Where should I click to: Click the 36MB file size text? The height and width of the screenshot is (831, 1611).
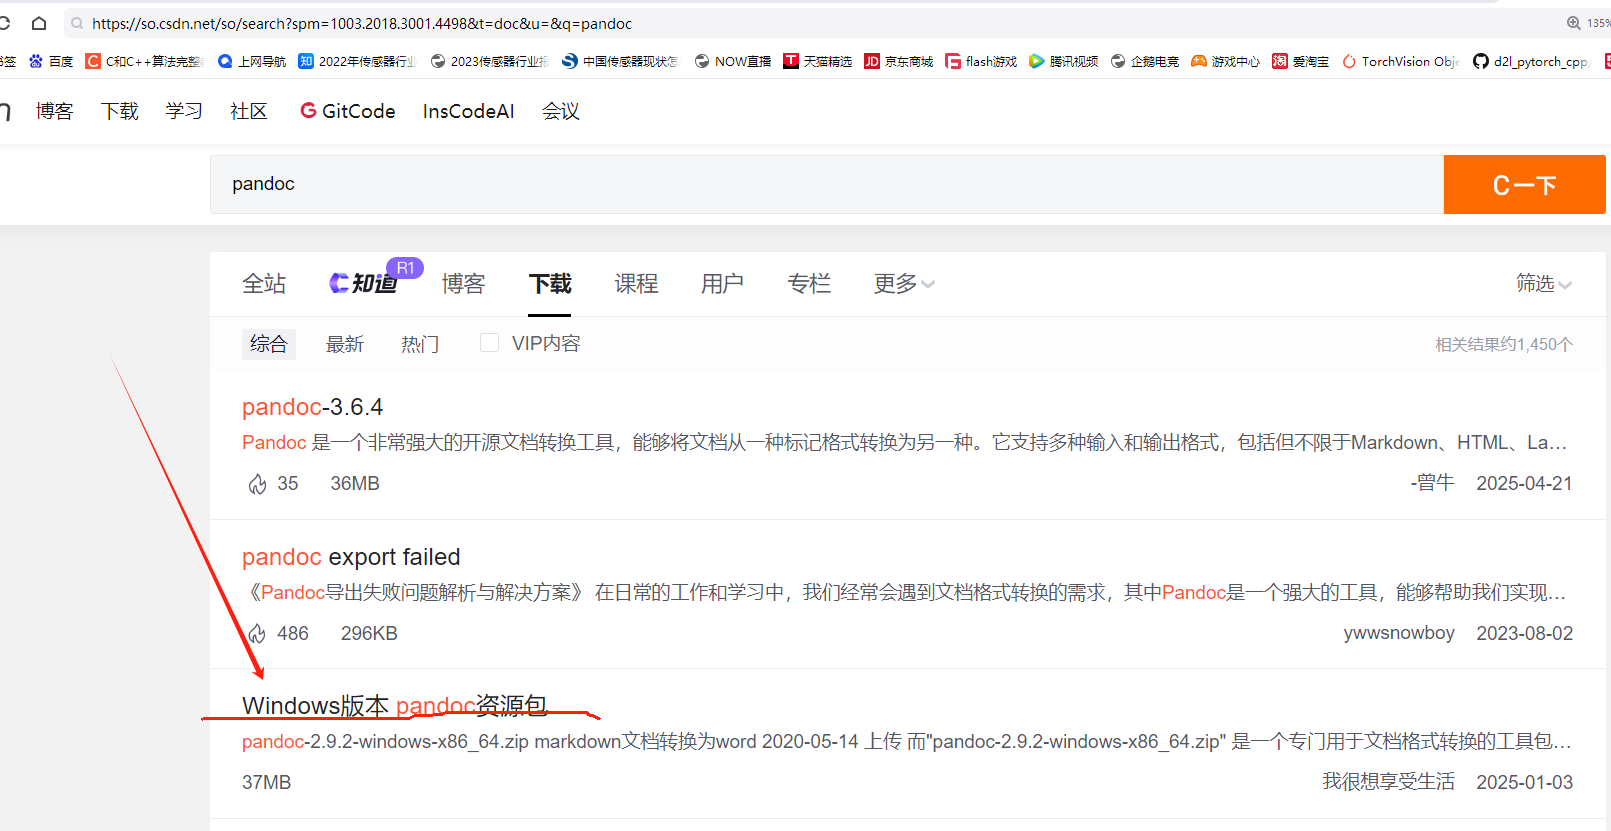click(355, 484)
